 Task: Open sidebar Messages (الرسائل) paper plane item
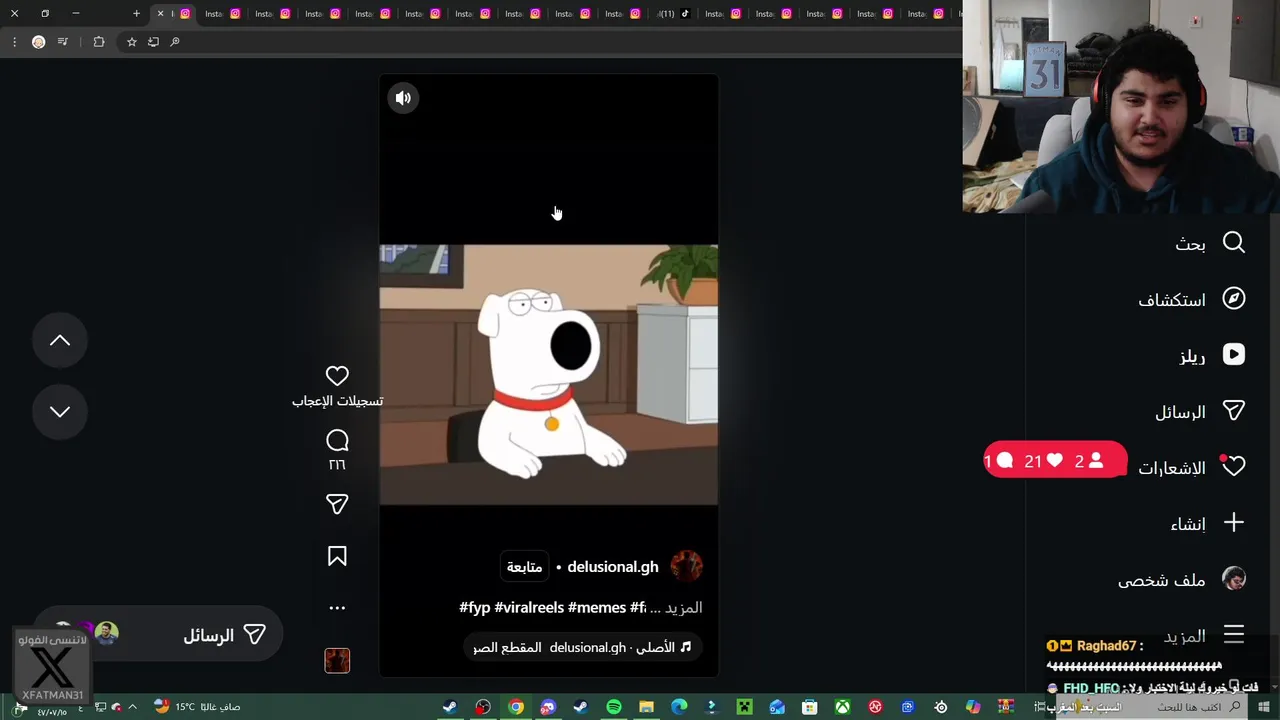[1199, 411]
